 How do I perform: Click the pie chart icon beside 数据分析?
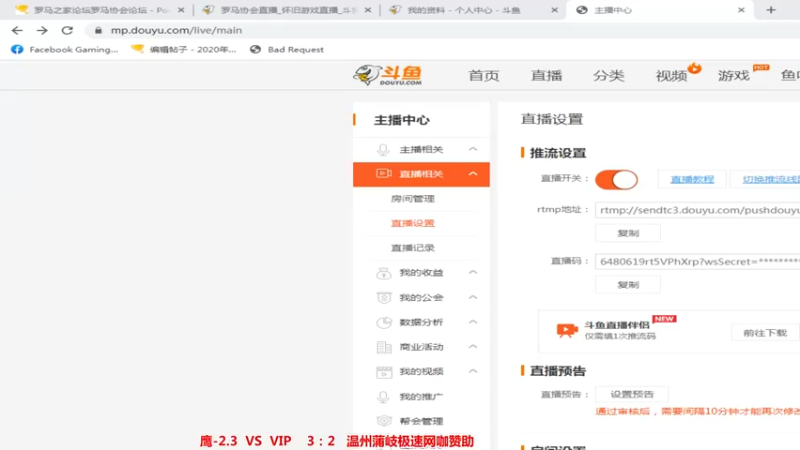[384, 322]
